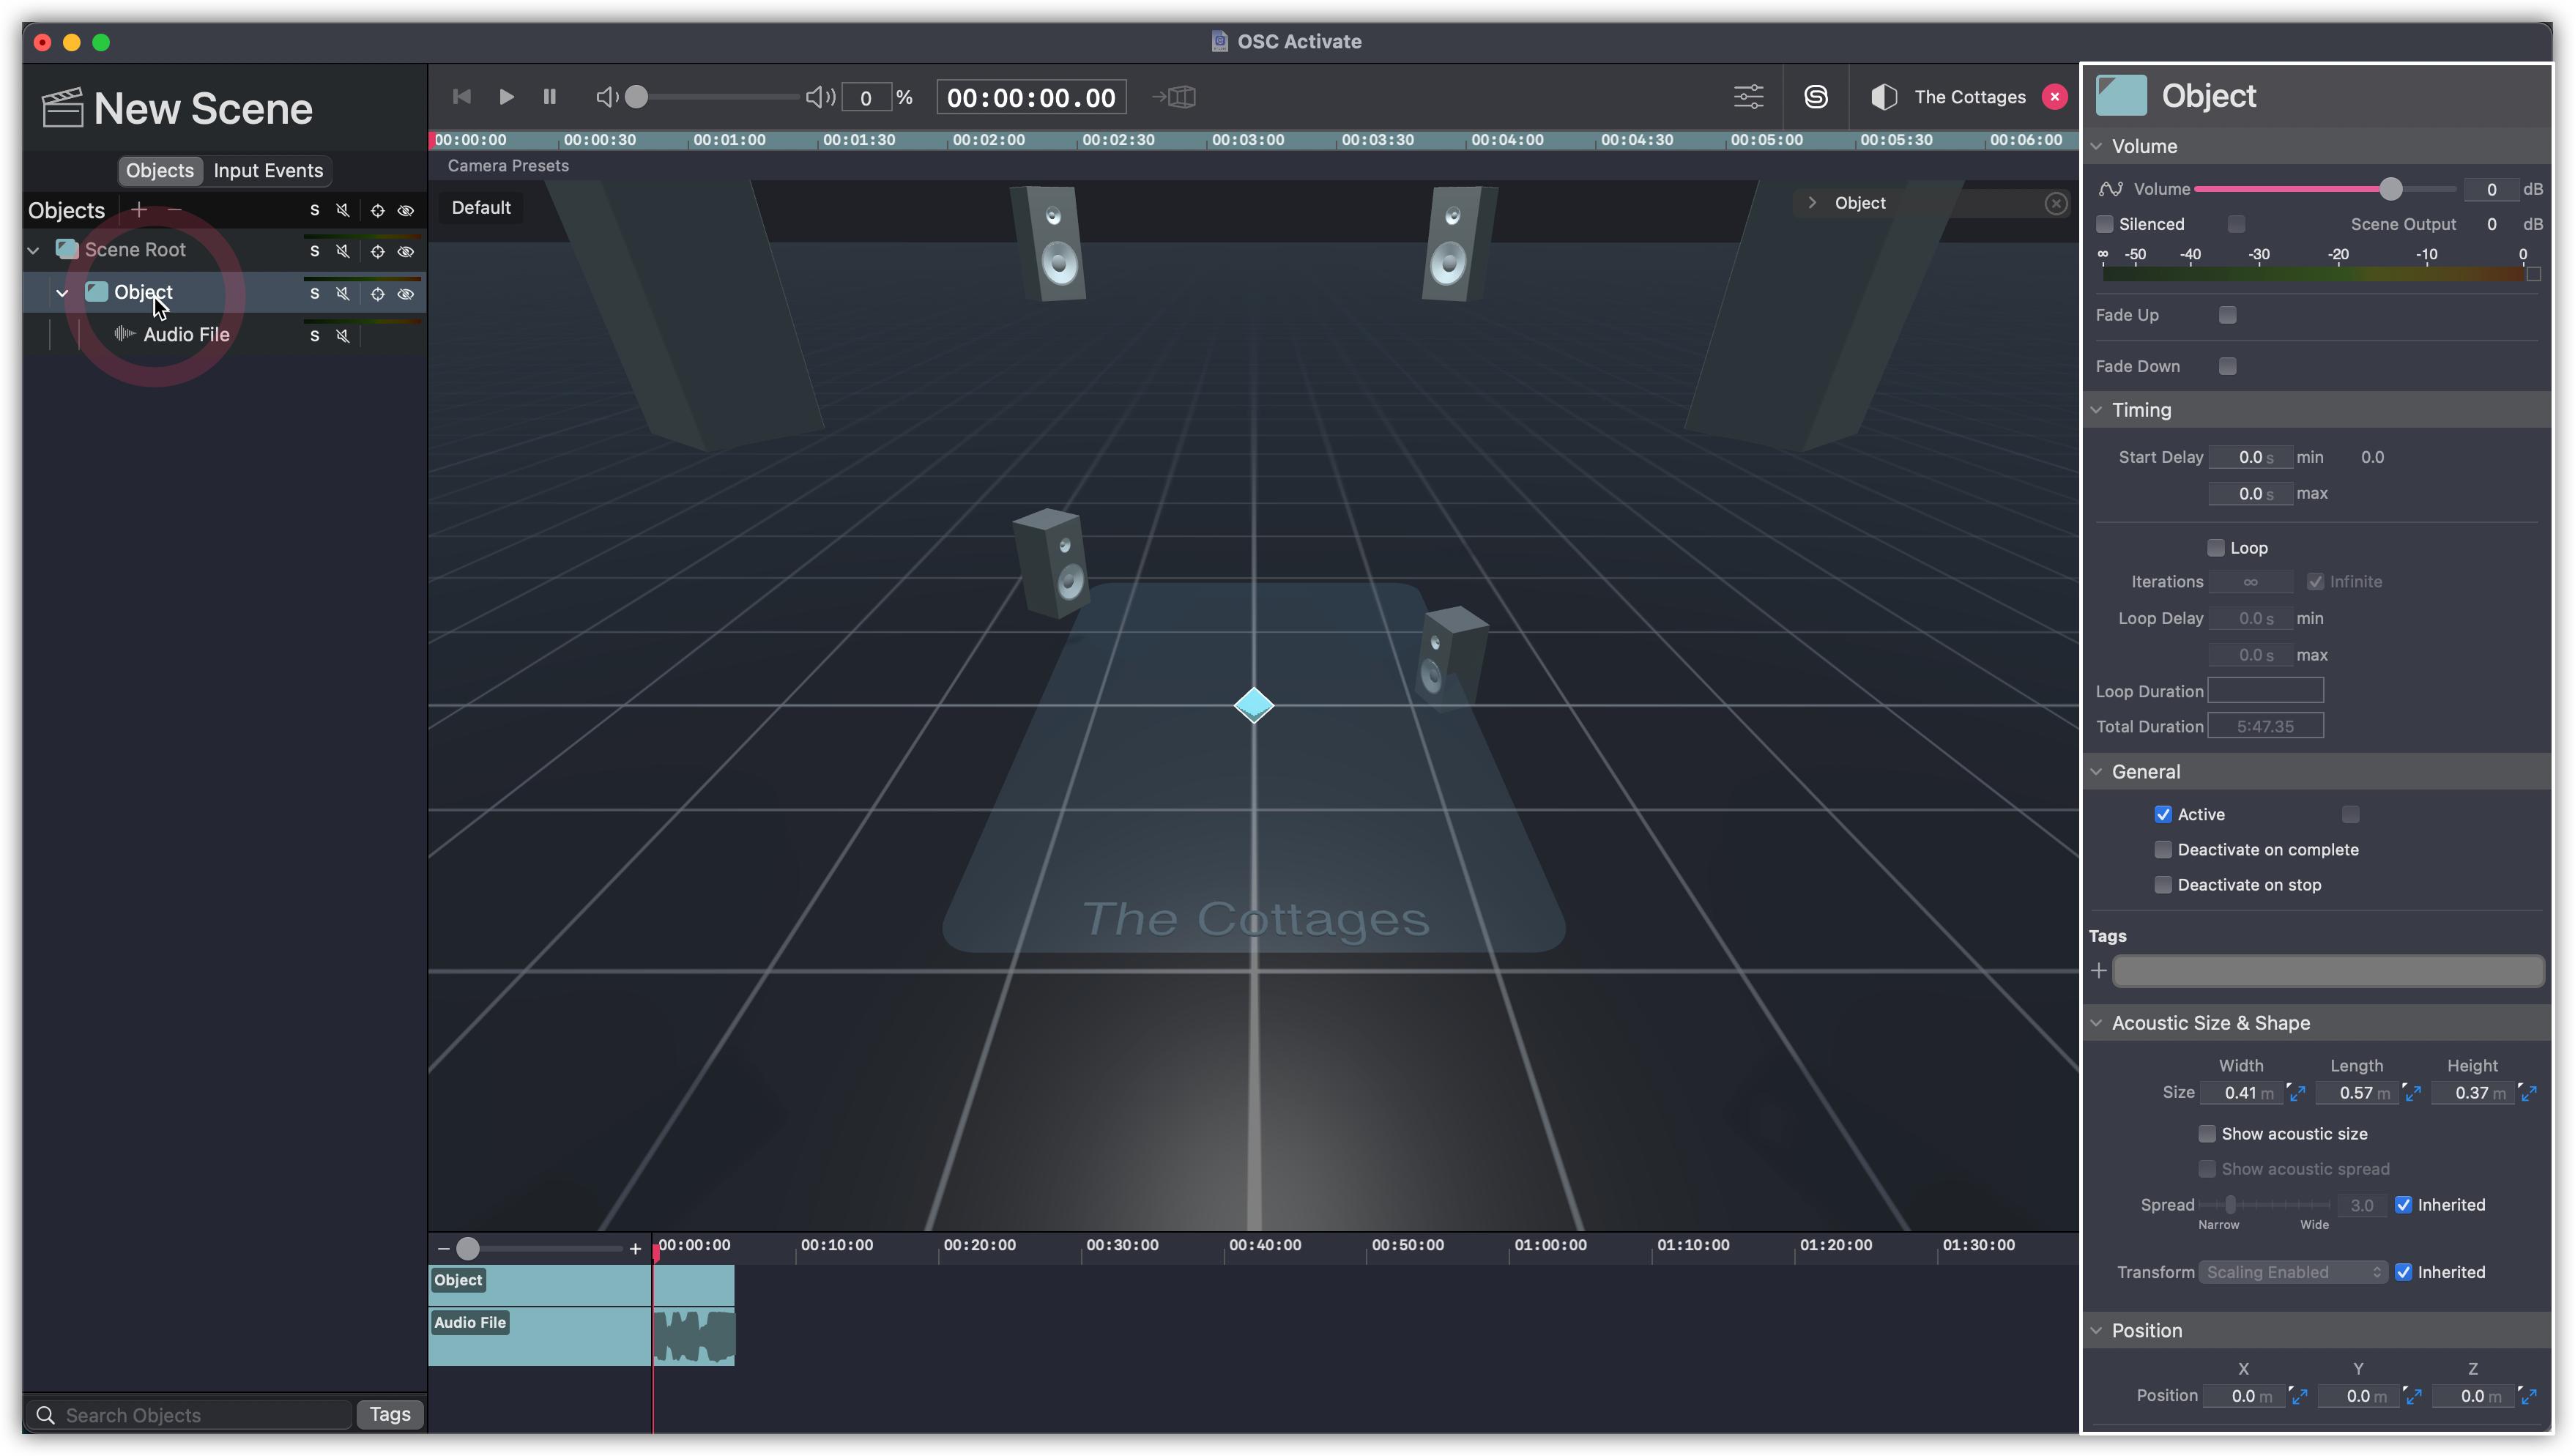Enable Deactivate on stop checkbox
Image resolution: width=2575 pixels, height=1456 pixels.
tap(2163, 884)
